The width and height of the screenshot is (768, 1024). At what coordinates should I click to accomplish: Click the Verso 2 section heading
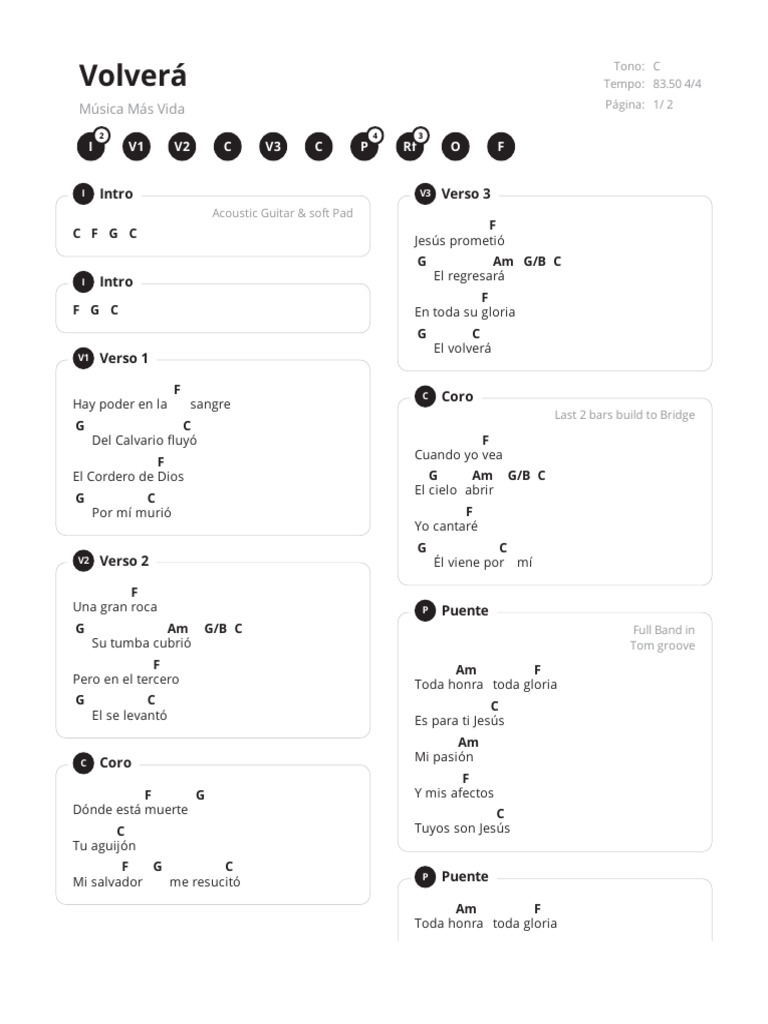click(x=124, y=561)
